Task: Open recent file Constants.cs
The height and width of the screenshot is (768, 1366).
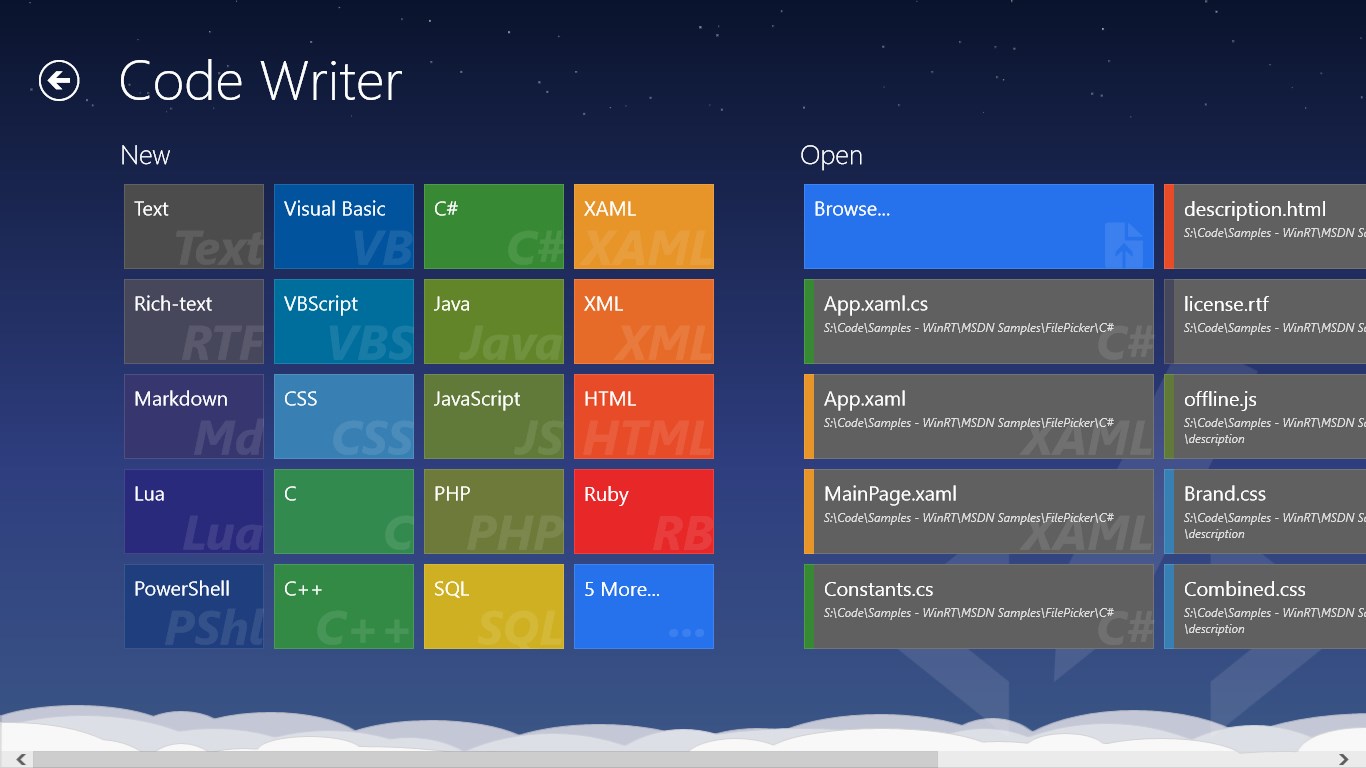Action: [x=979, y=606]
